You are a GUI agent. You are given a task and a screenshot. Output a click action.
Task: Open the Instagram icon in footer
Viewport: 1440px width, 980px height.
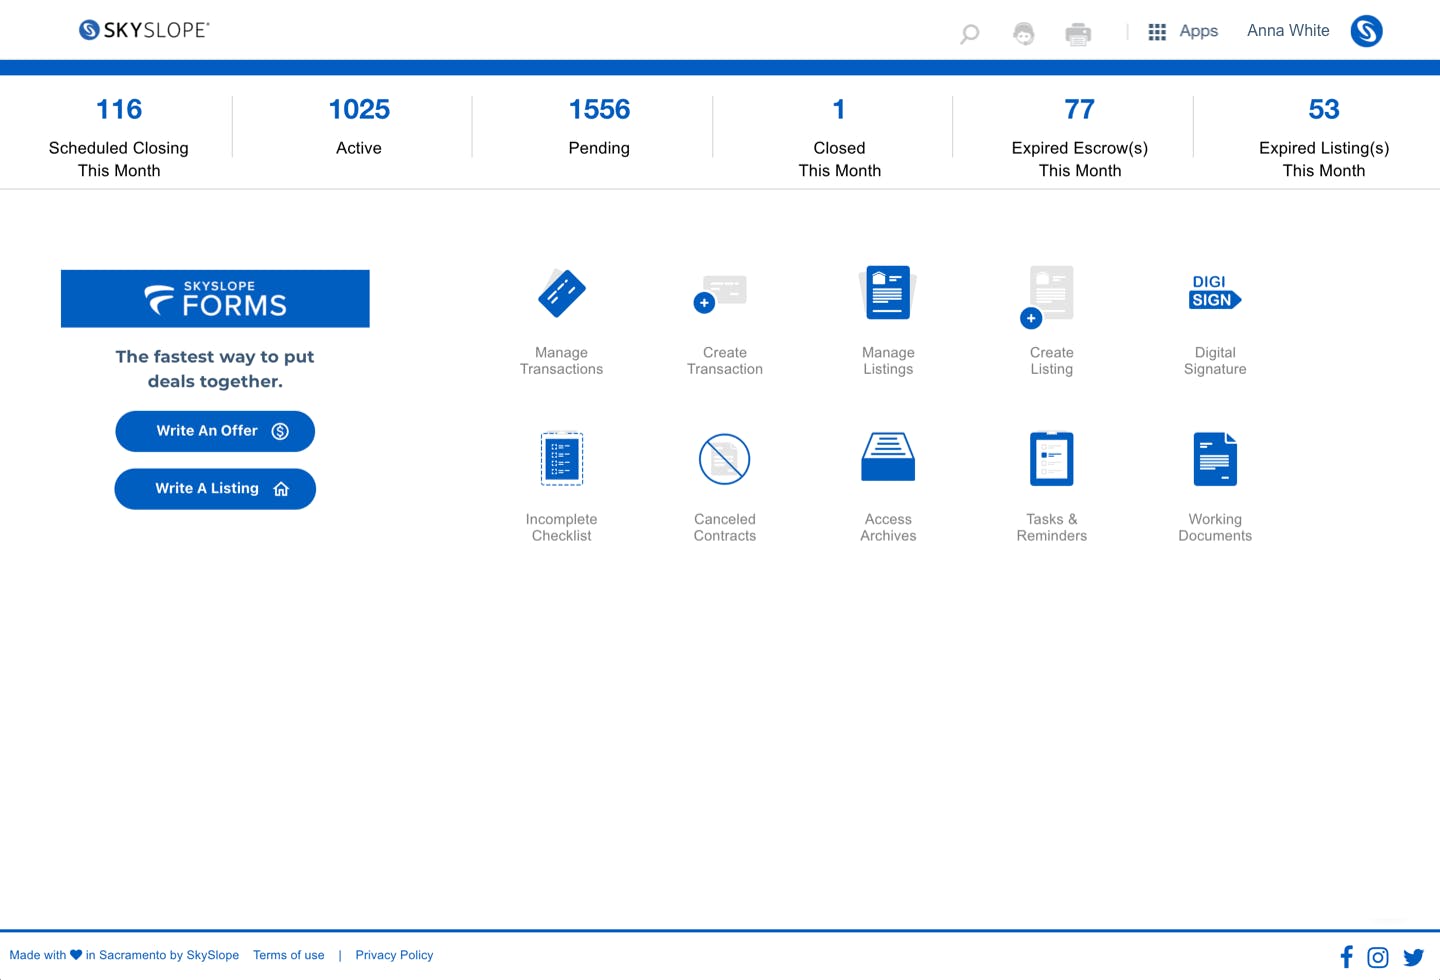click(x=1378, y=957)
